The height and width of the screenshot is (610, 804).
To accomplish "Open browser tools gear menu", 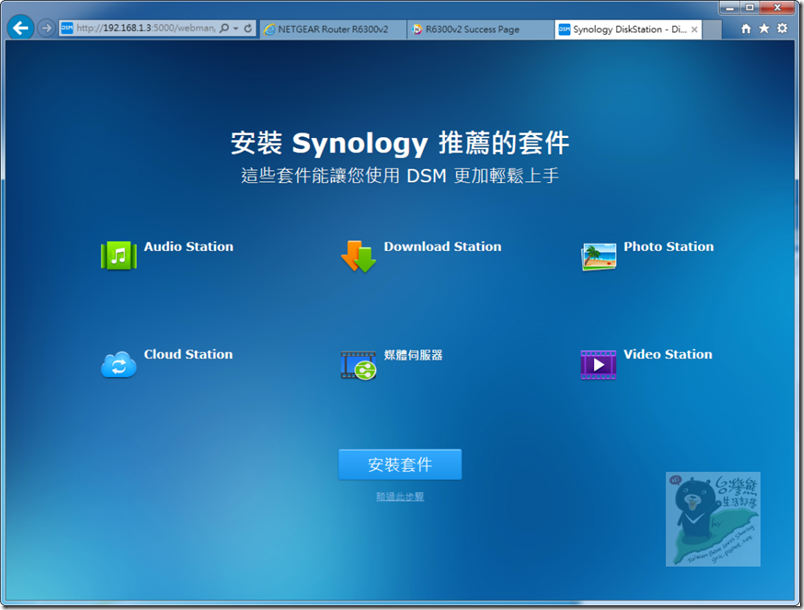I will (782, 29).
